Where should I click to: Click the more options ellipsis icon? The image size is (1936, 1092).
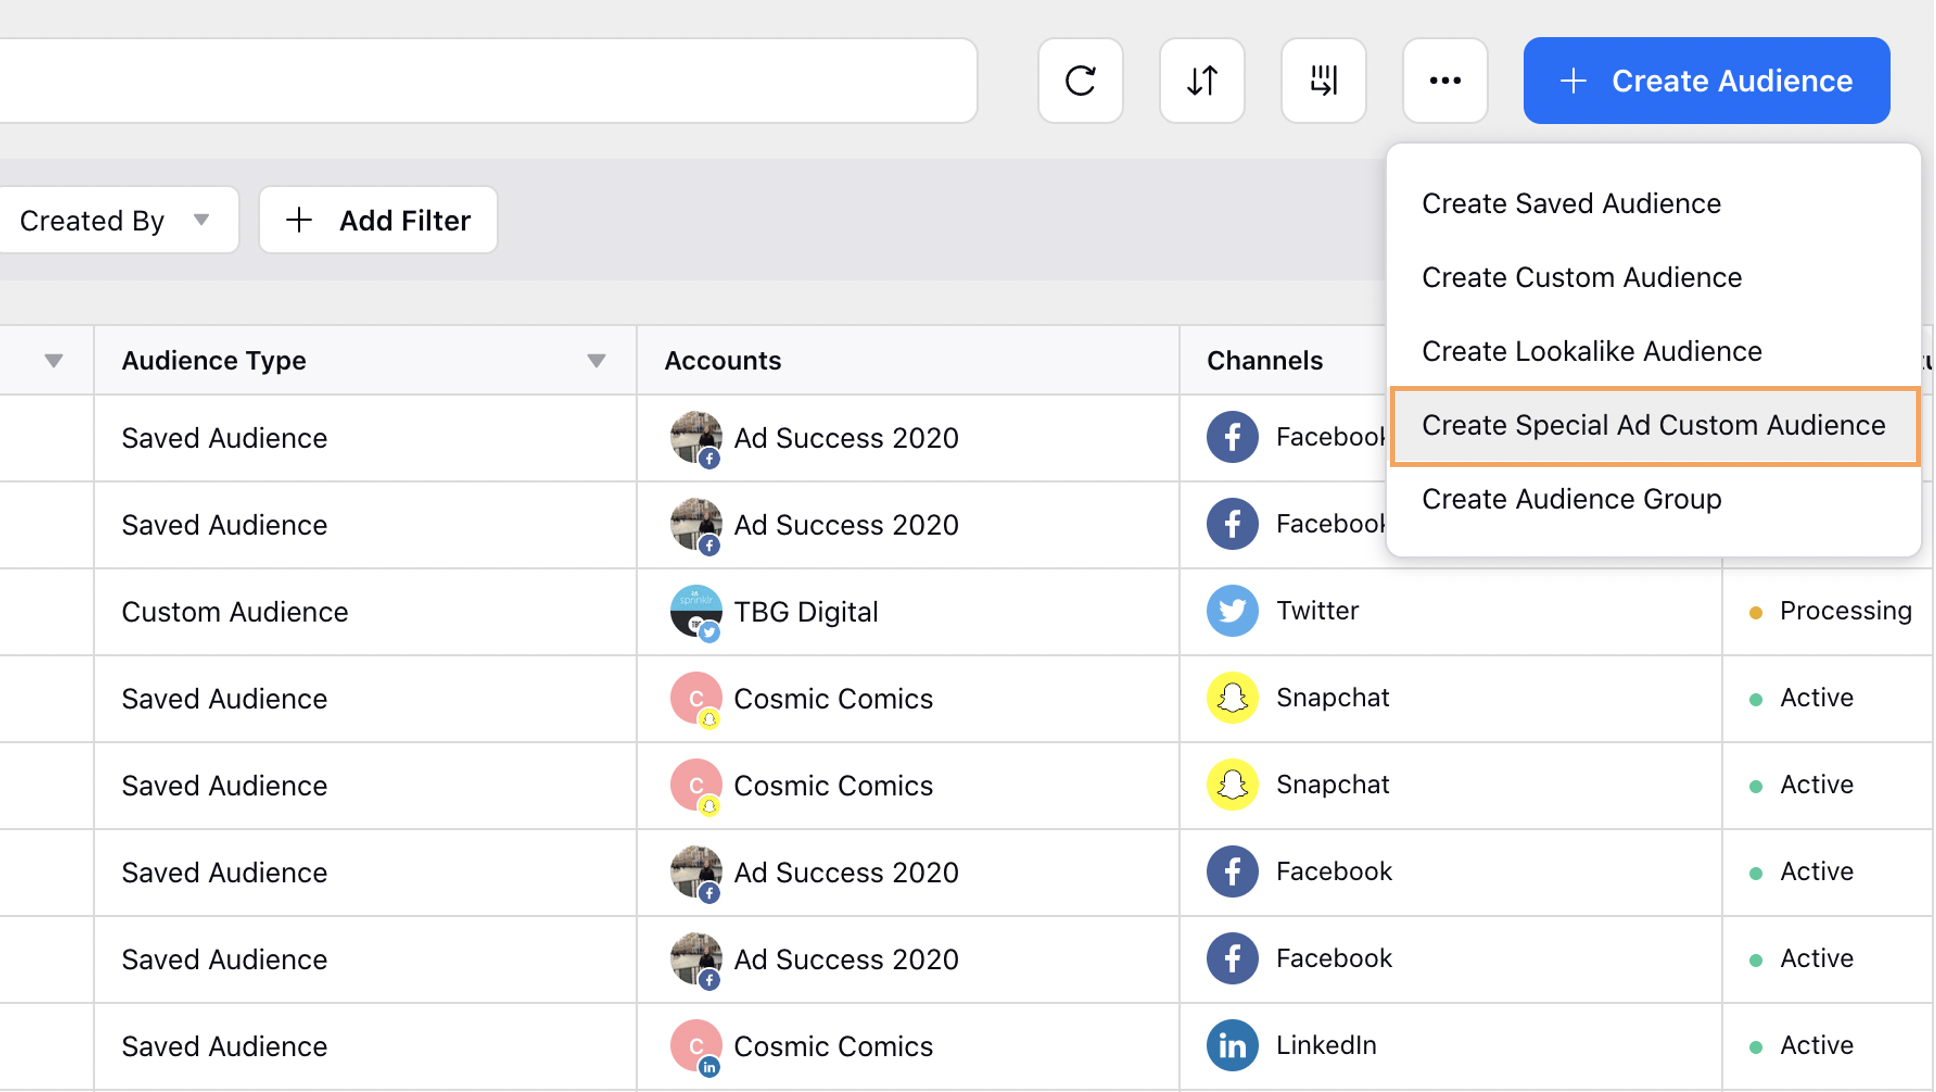1443,80
